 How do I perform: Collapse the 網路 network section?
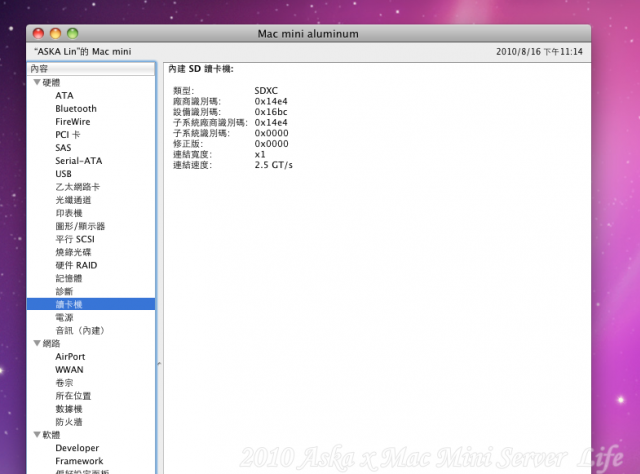pyautogui.click(x=37, y=343)
